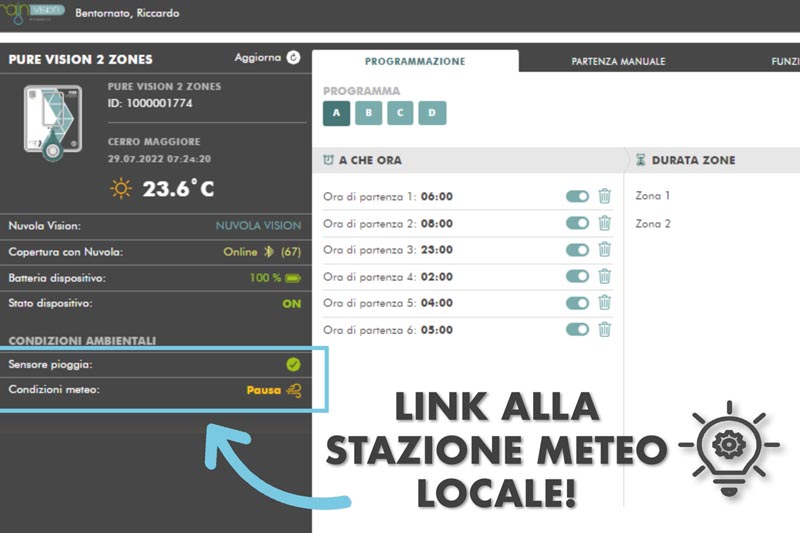Remove Ora di partenza 4 via trash icon
This screenshot has height=533, width=800.
tap(604, 276)
